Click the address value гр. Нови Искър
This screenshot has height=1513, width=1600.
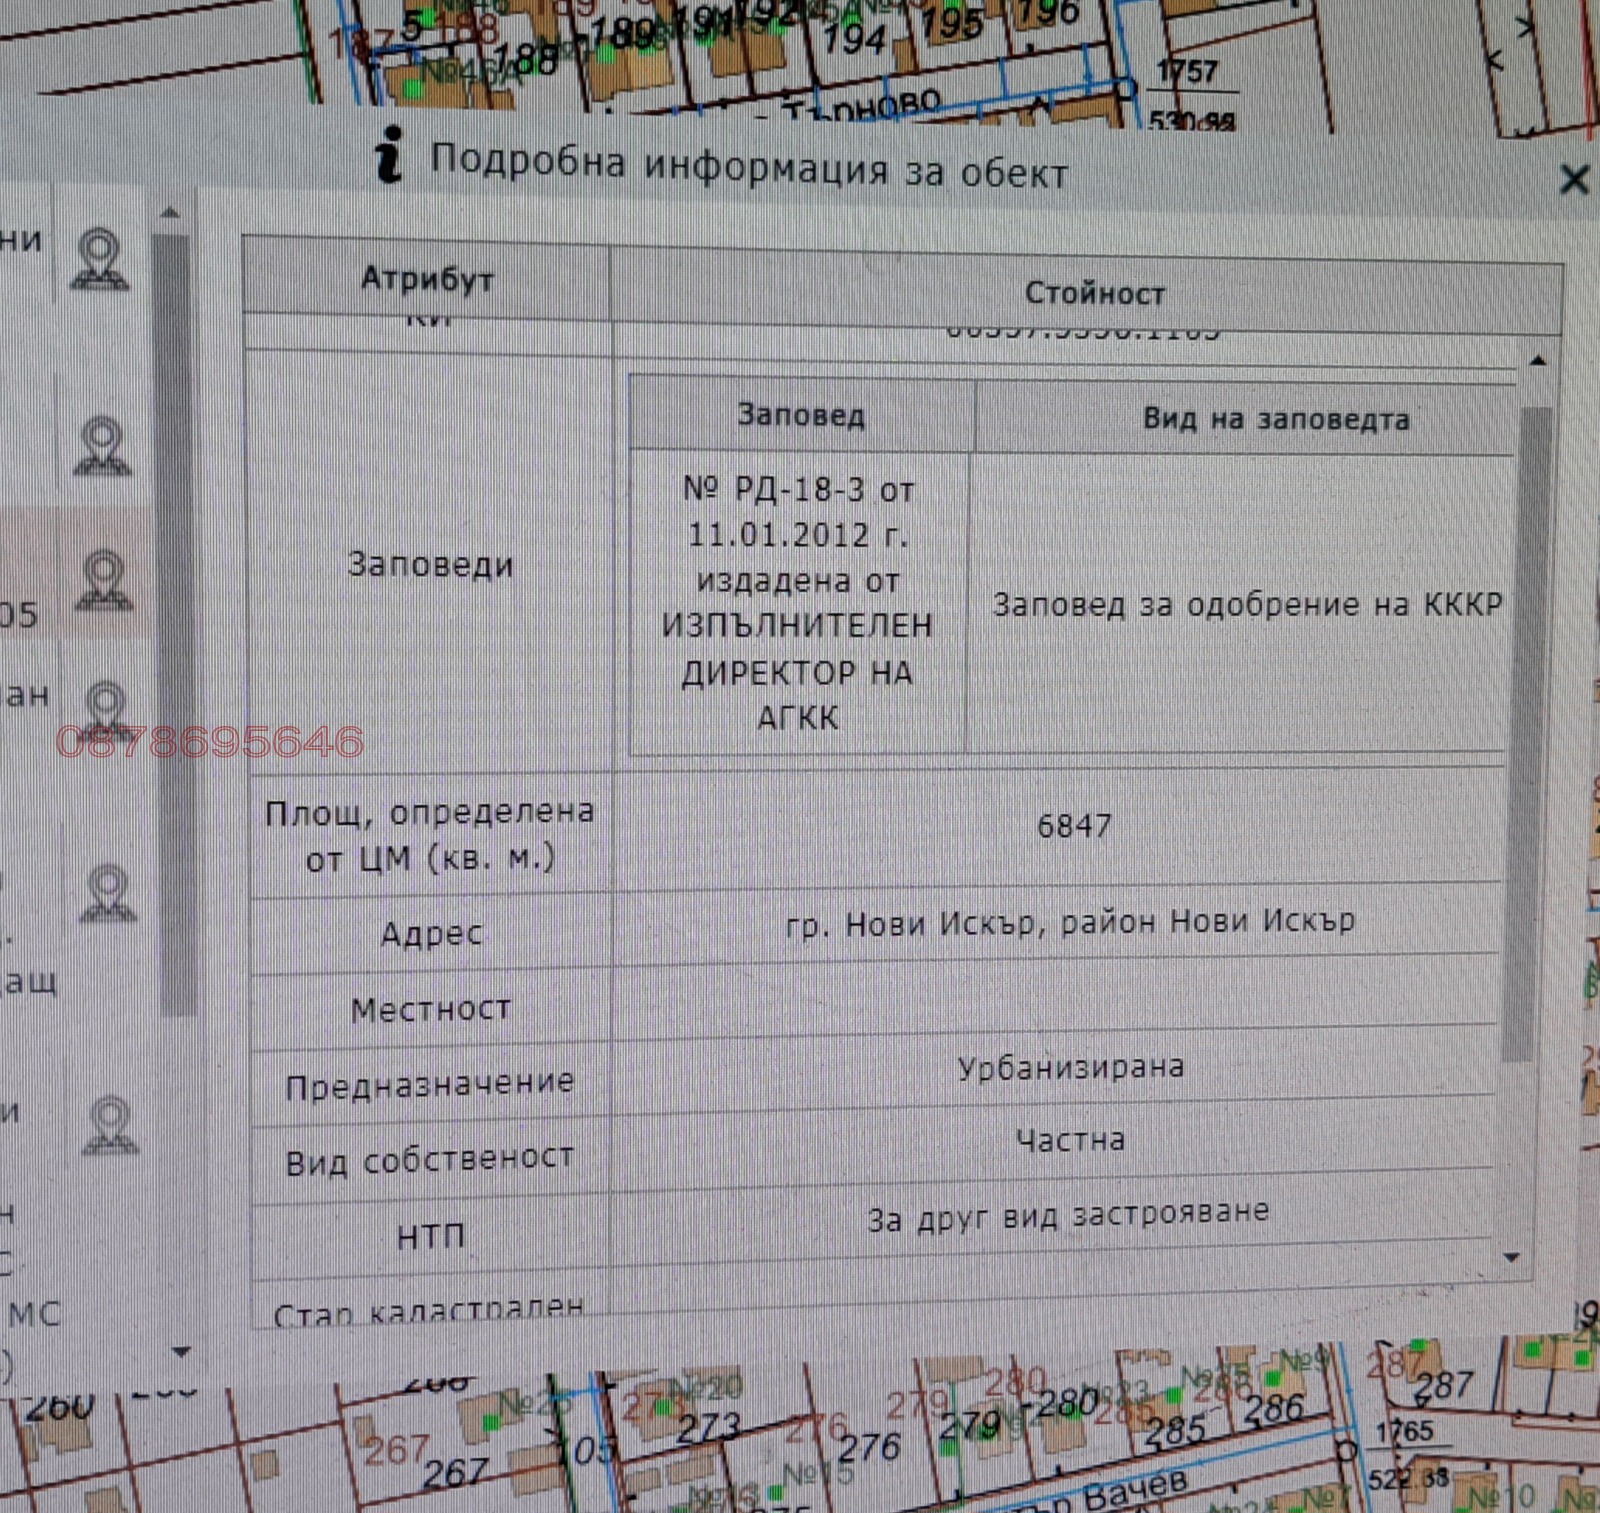point(1070,922)
